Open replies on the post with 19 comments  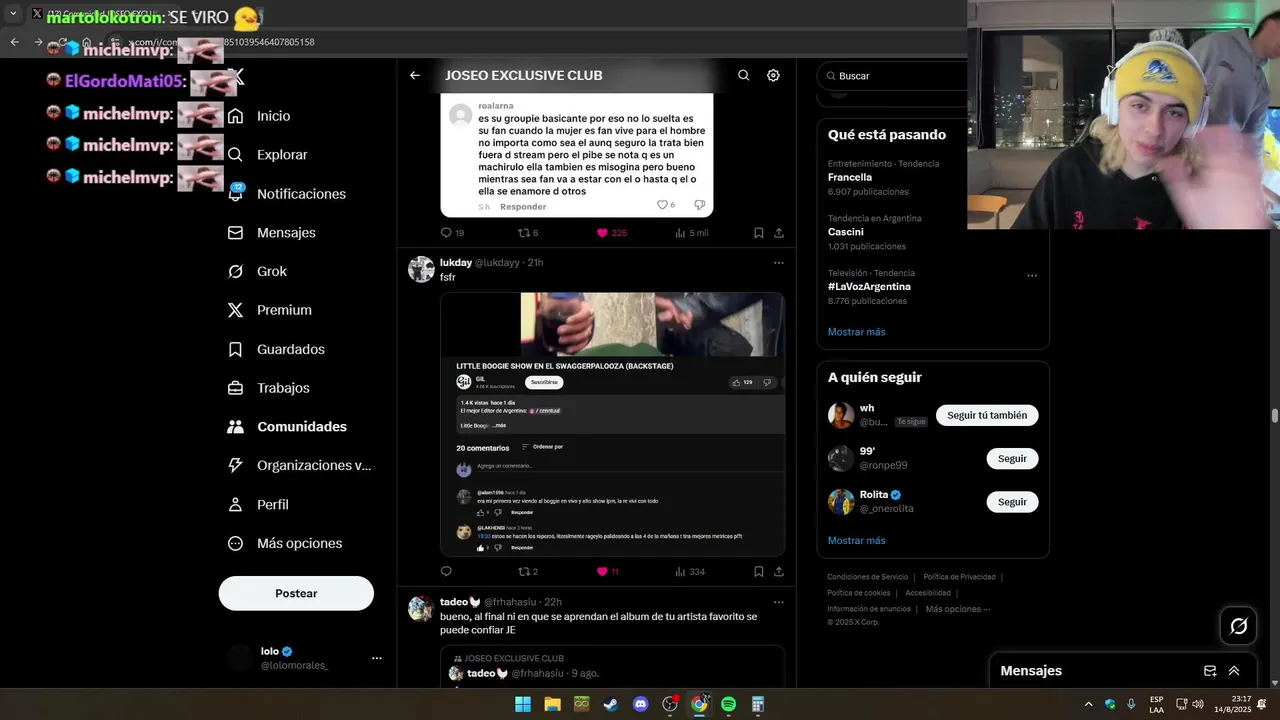click(452, 233)
